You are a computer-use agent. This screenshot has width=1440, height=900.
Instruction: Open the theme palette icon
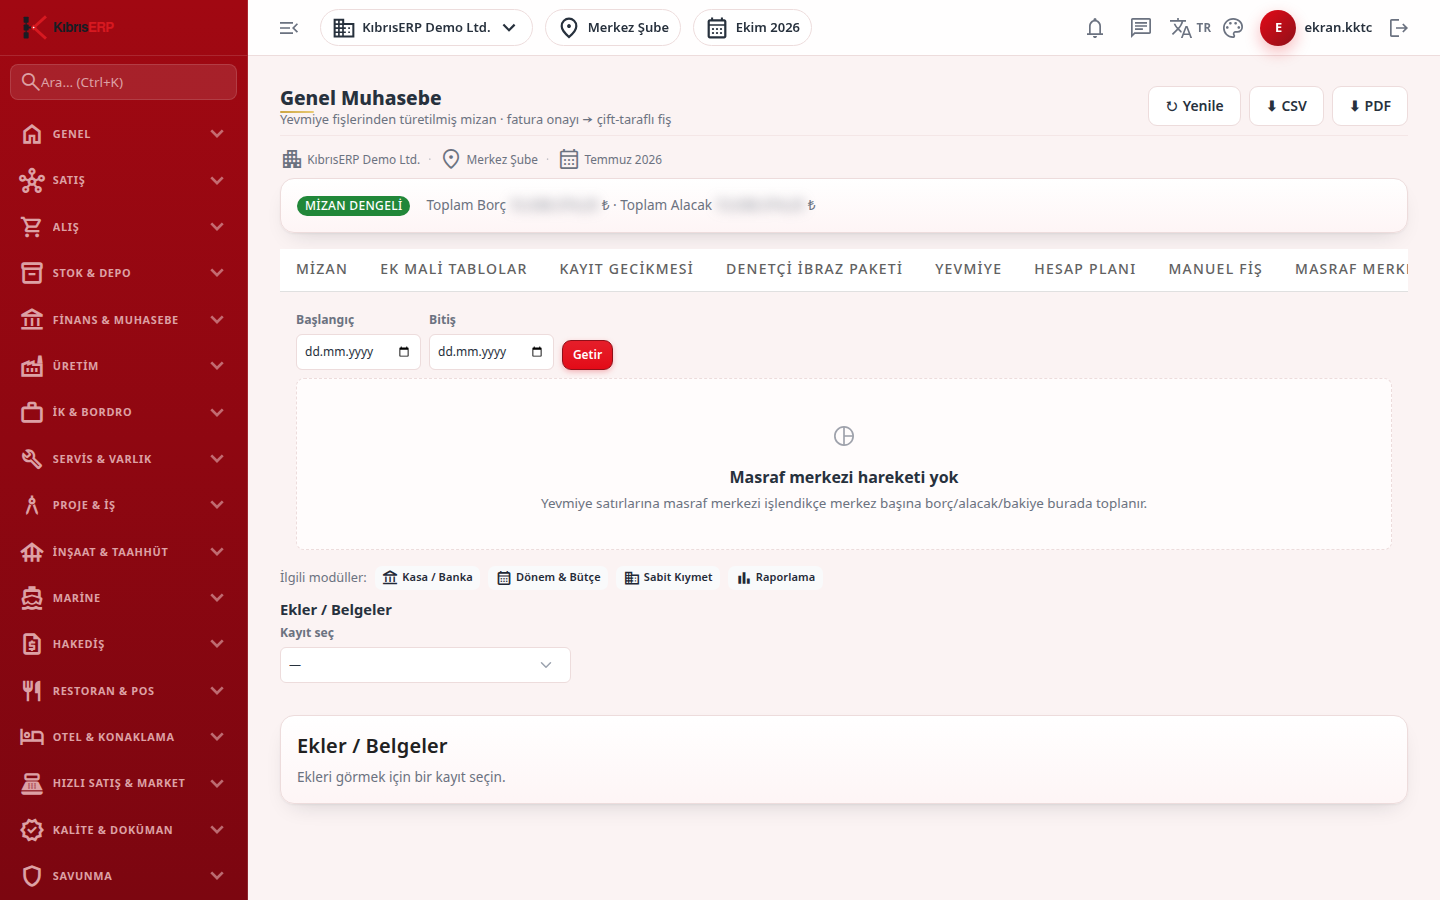point(1233,28)
